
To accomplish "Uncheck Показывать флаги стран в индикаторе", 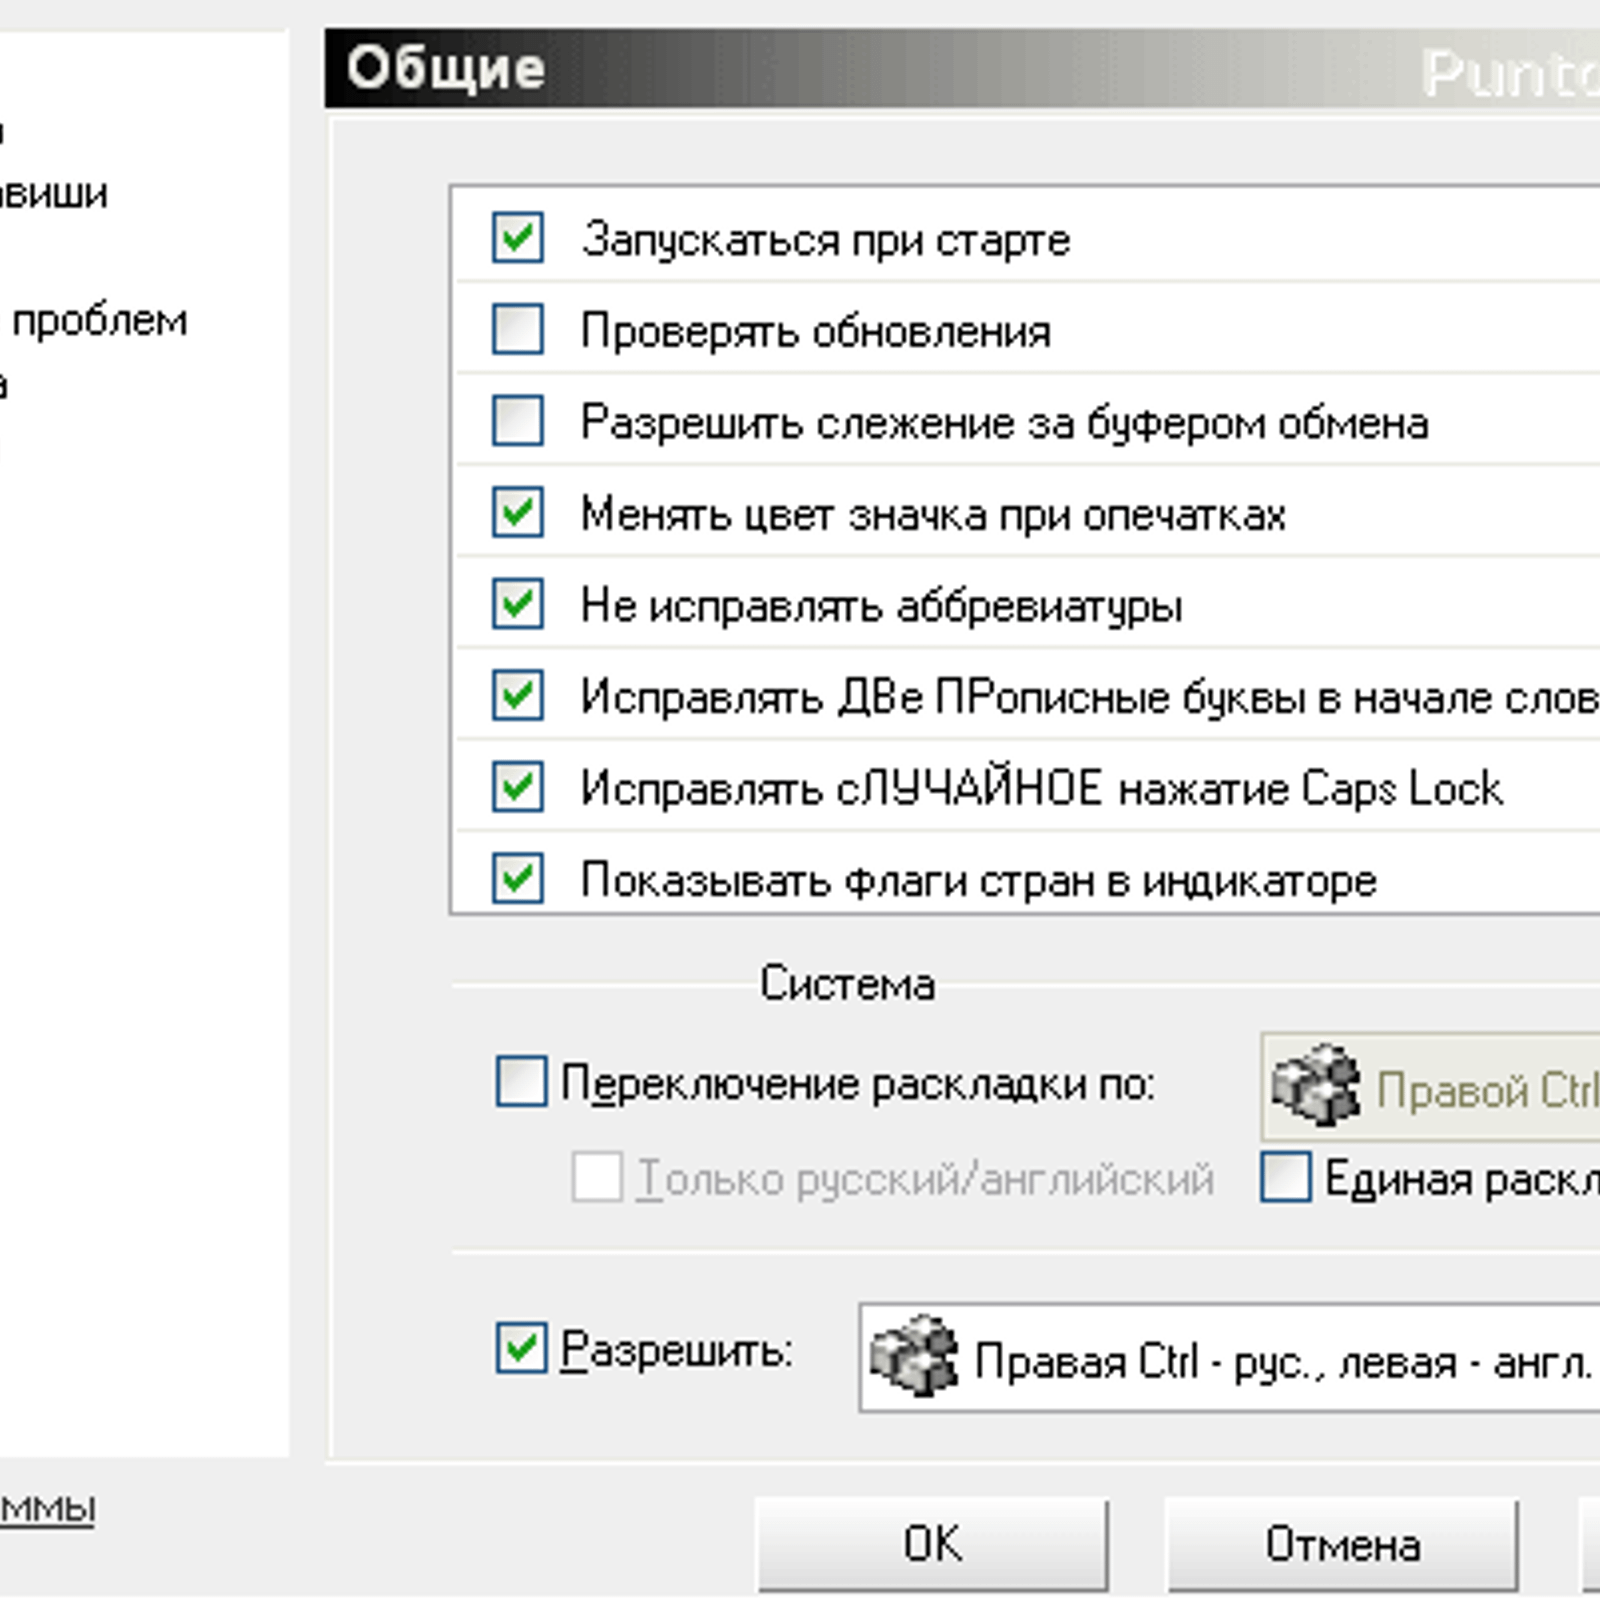I will click(x=518, y=878).
